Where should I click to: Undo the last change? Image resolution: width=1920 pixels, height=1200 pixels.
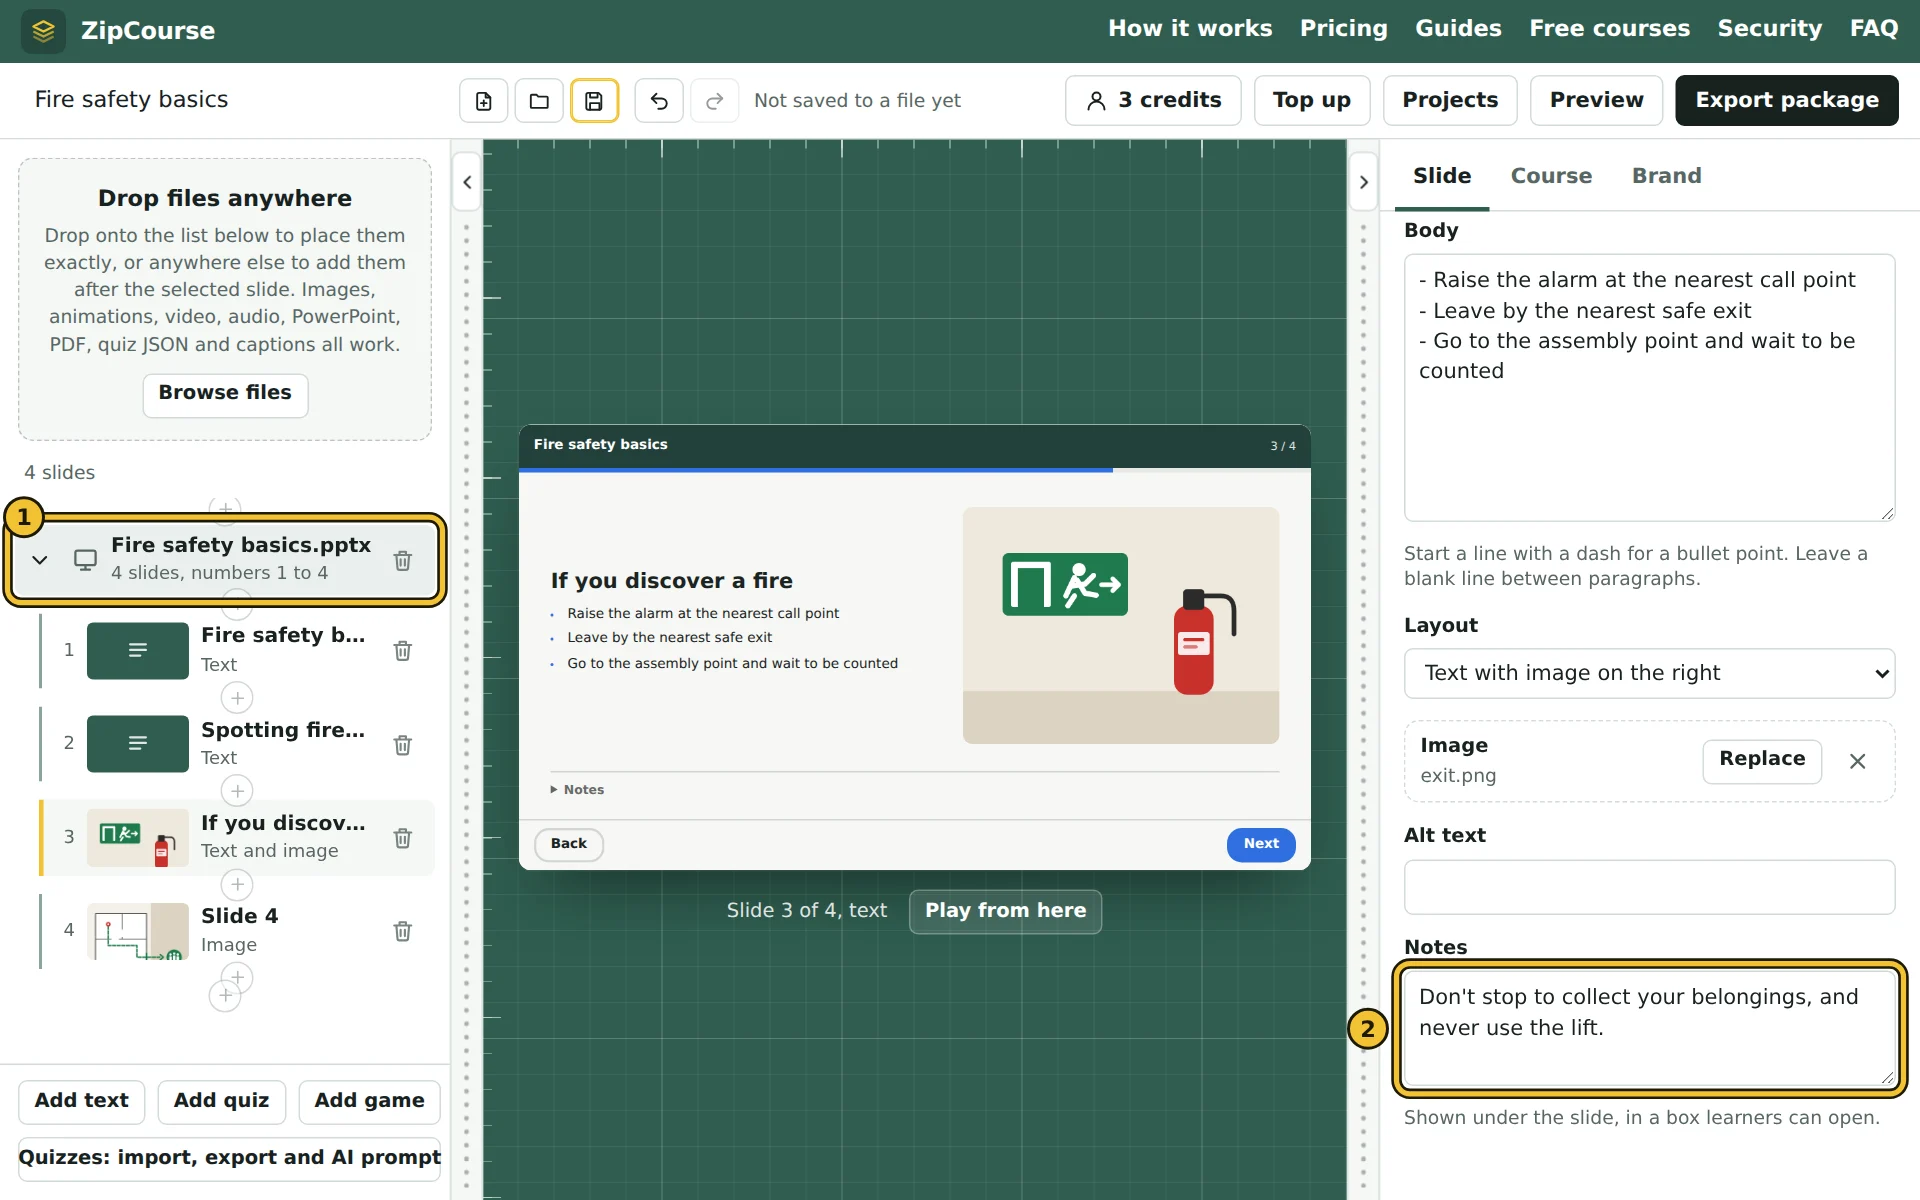pos(659,100)
